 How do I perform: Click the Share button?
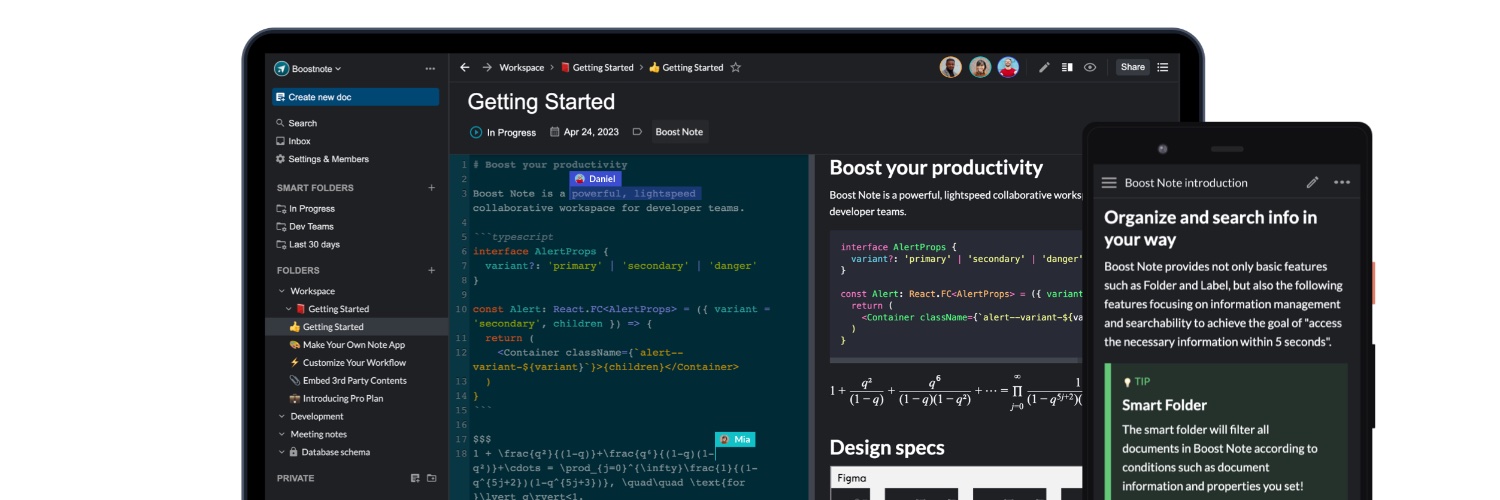[x=1132, y=68]
